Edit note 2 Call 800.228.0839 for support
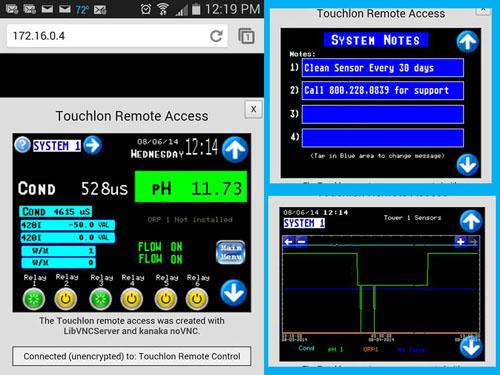The height and width of the screenshot is (375, 500). click(383, 90)
